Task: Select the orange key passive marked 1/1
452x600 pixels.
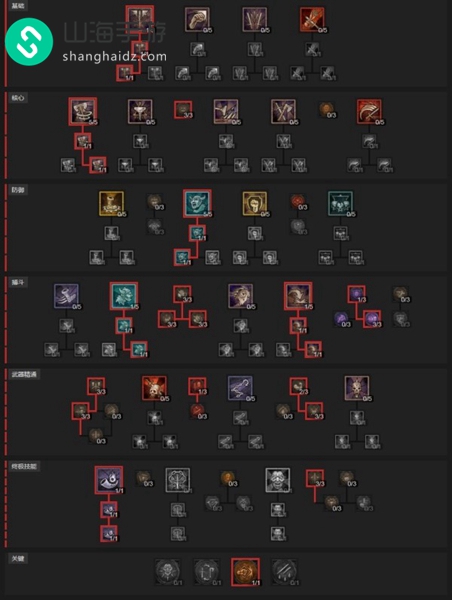Action: coord(245,572)
